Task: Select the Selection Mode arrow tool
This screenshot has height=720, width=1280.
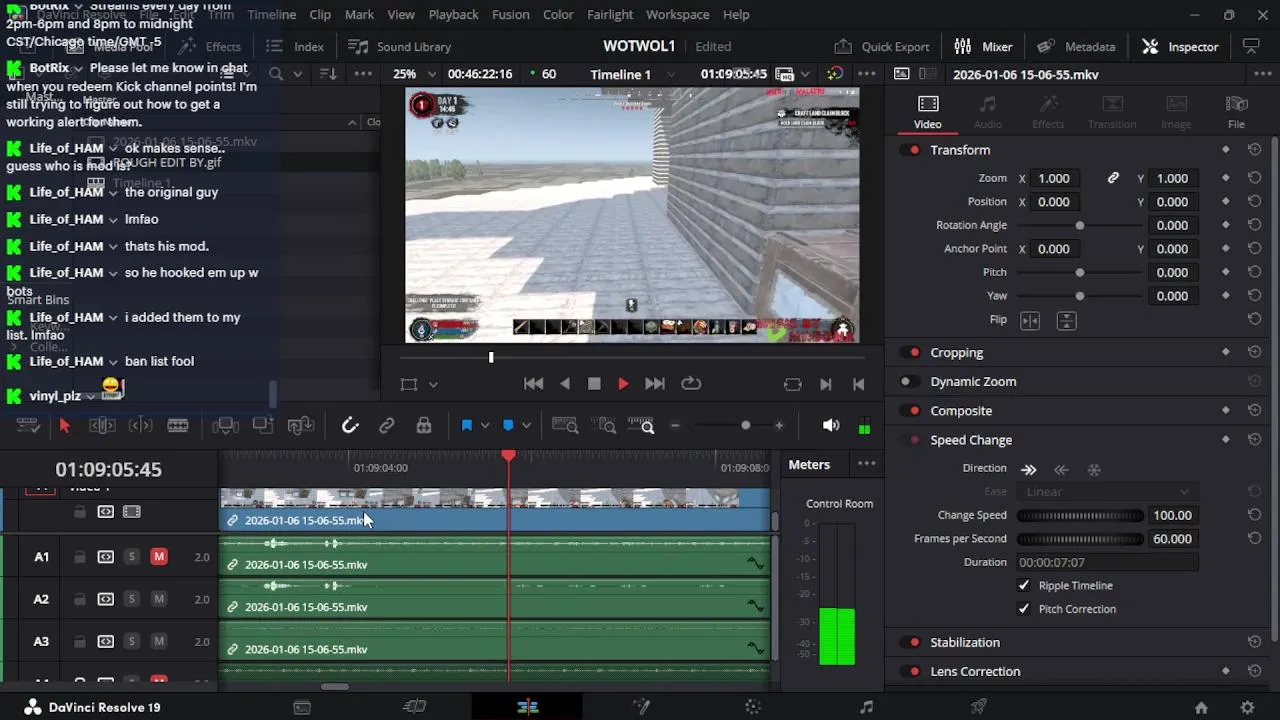Action: (64, 426)
